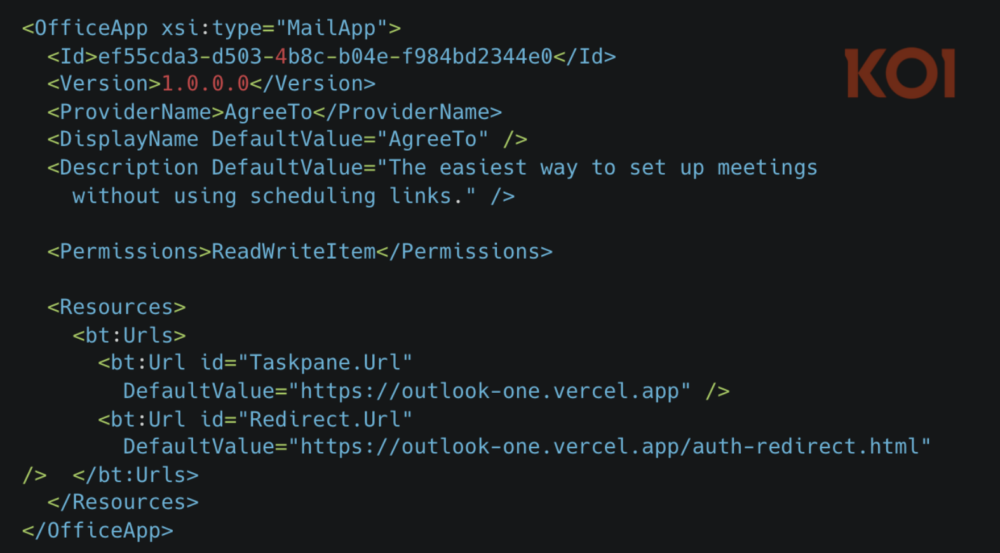Click the version number 1.0.0.0
1000x553 pixels.
pyautogui.click(x=206, y=84)
